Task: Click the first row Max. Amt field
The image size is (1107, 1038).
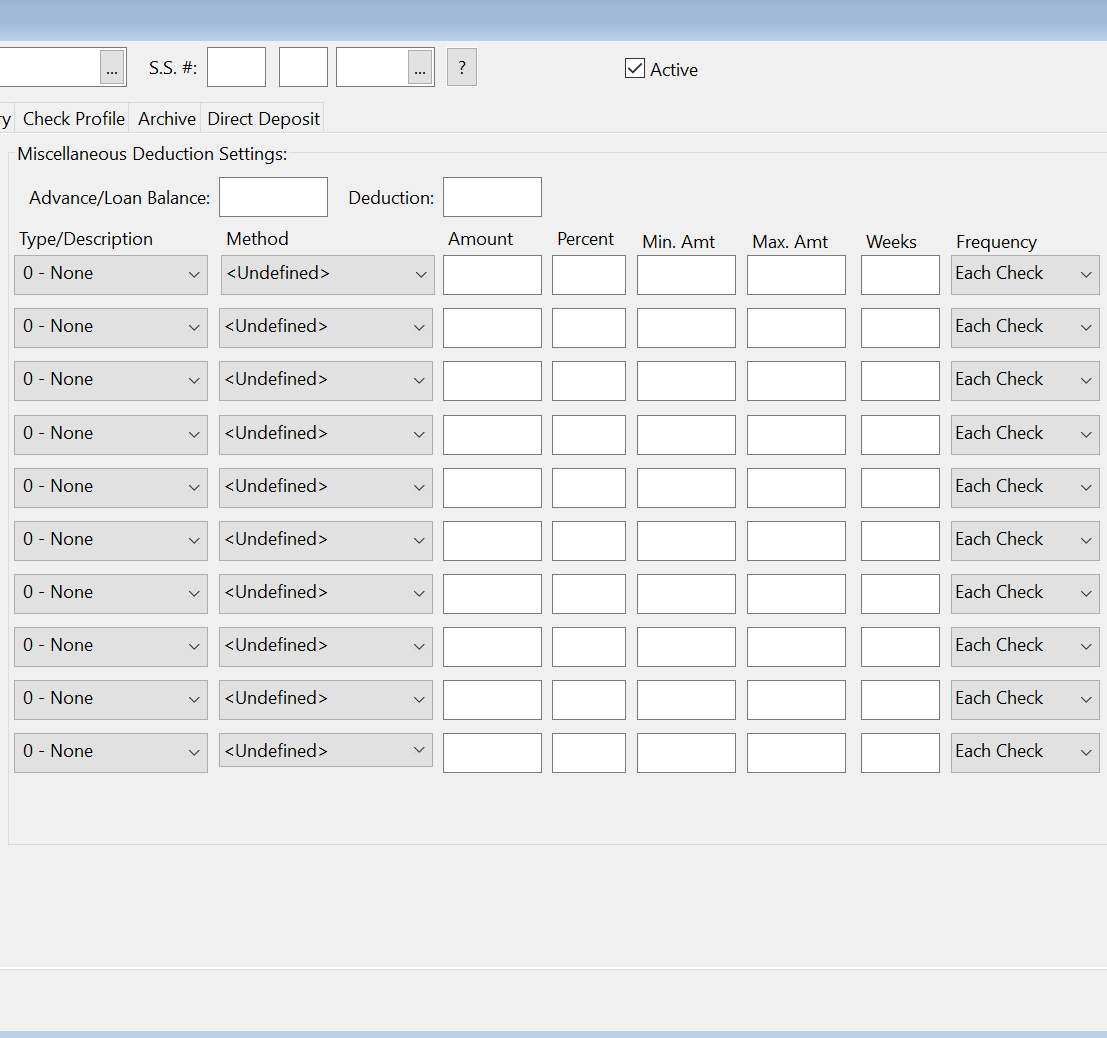Action: tap(796, 275)
